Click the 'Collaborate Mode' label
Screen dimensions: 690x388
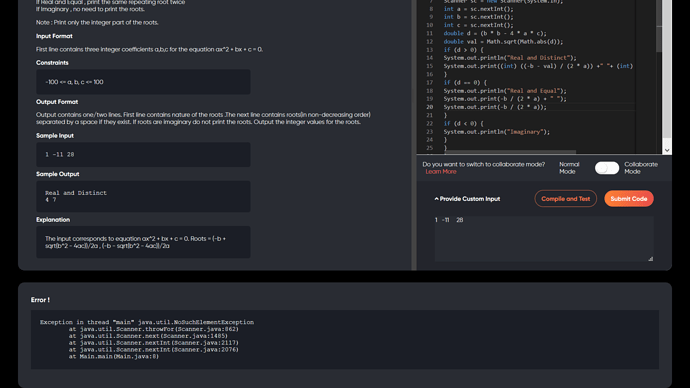click(x=641, y=168)
